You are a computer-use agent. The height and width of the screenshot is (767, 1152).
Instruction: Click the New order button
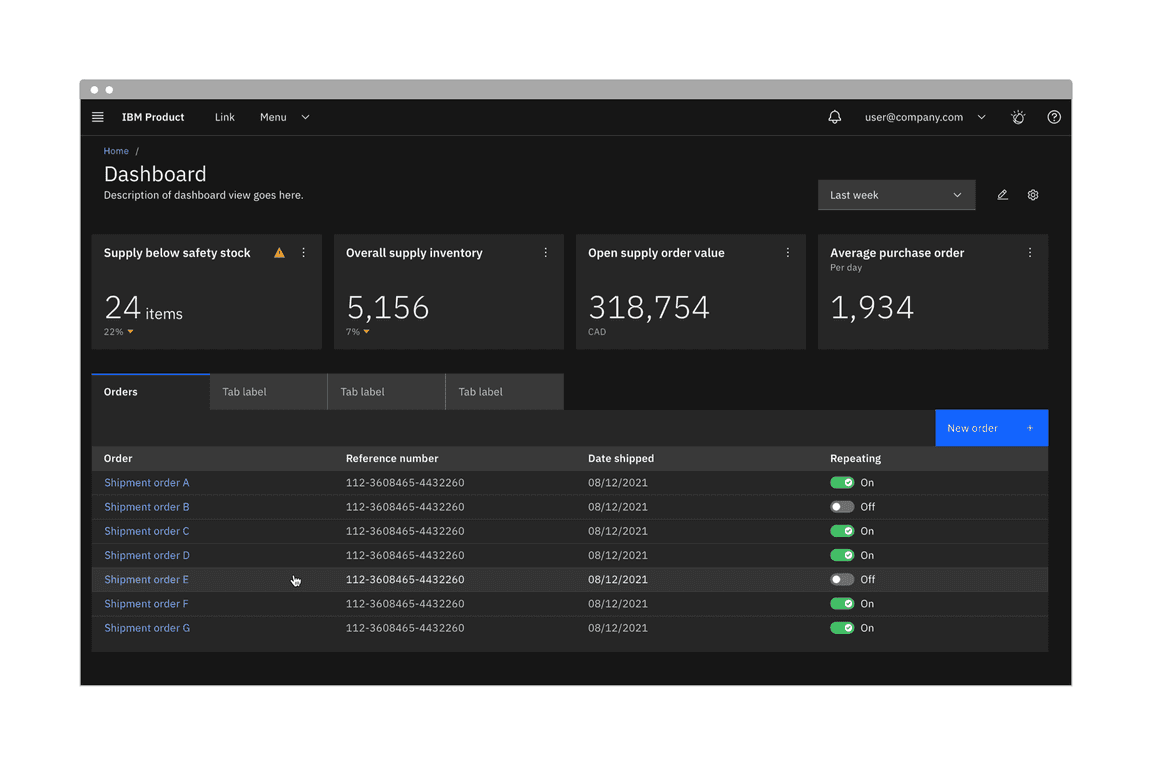click(x=991, y=427)
